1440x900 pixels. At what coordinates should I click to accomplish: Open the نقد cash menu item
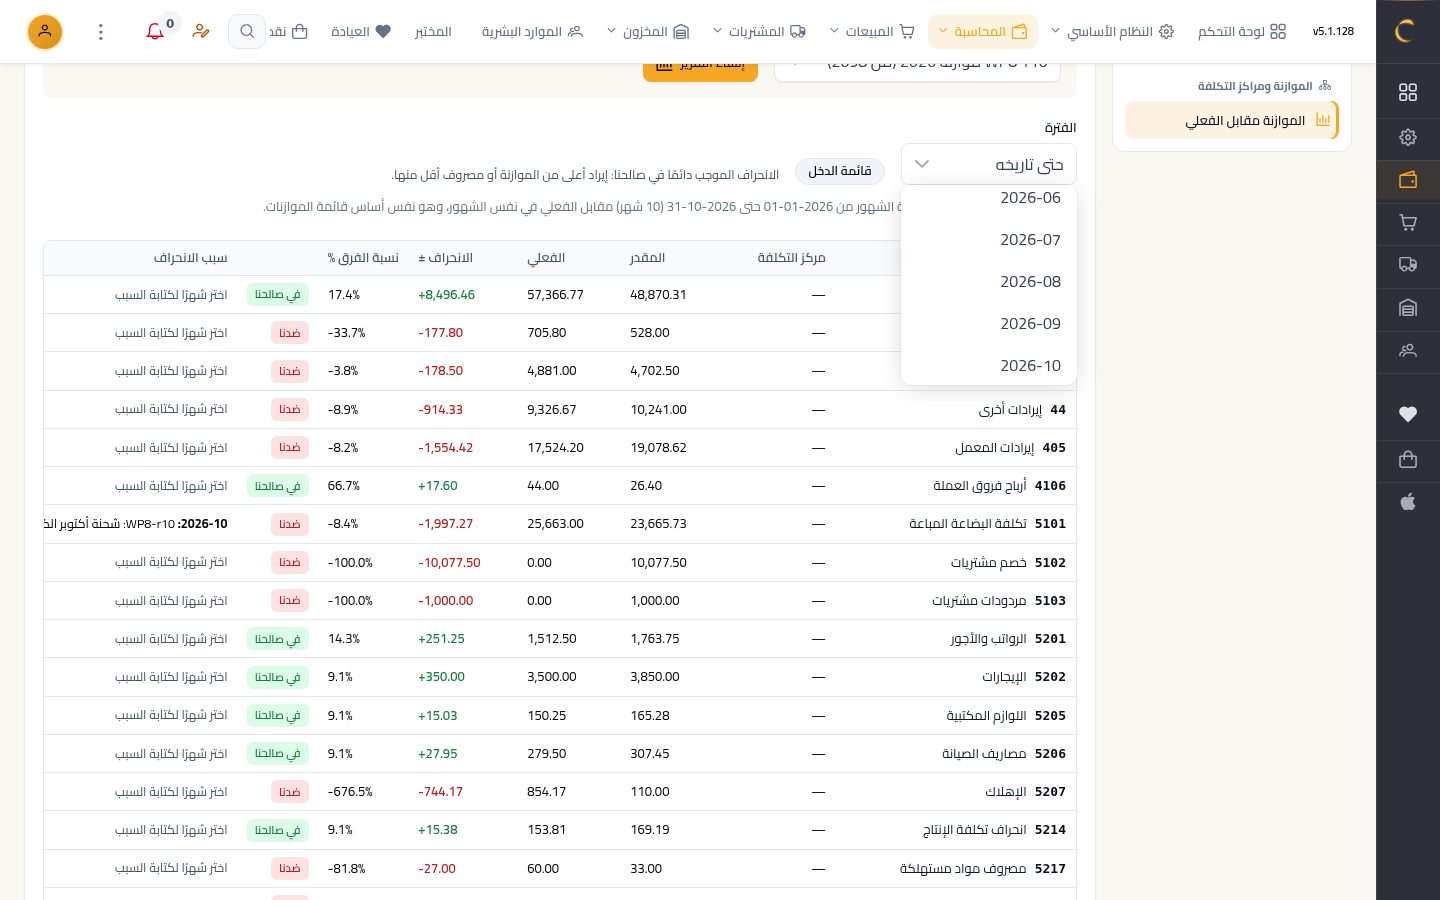pos(289,32)
